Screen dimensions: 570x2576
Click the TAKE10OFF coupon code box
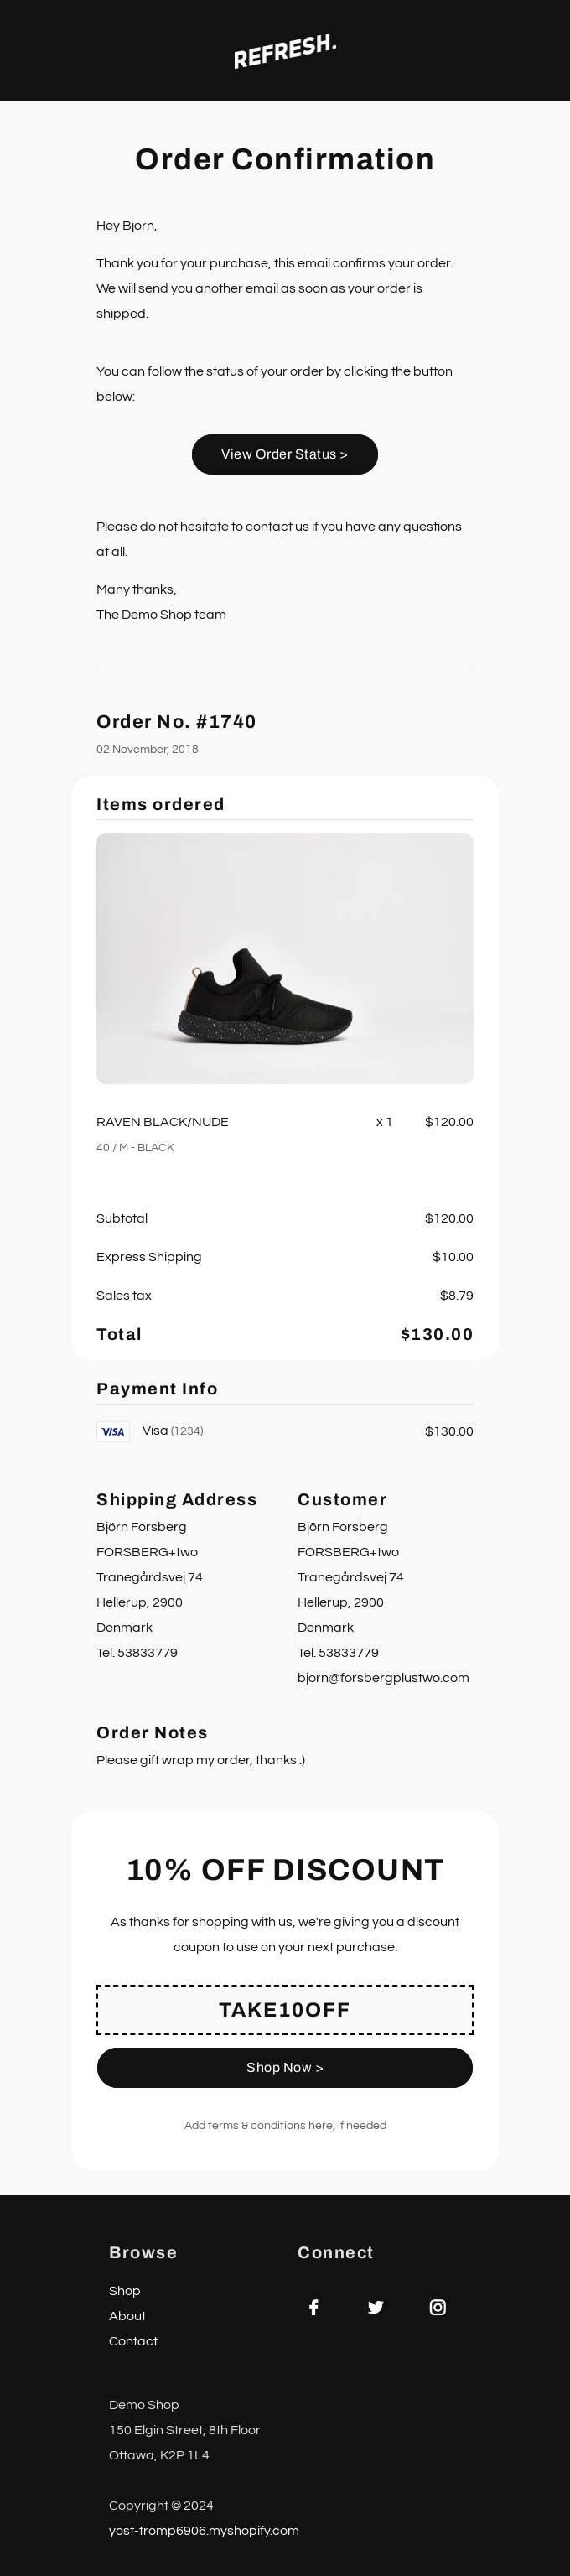[x=285, y=2009]
